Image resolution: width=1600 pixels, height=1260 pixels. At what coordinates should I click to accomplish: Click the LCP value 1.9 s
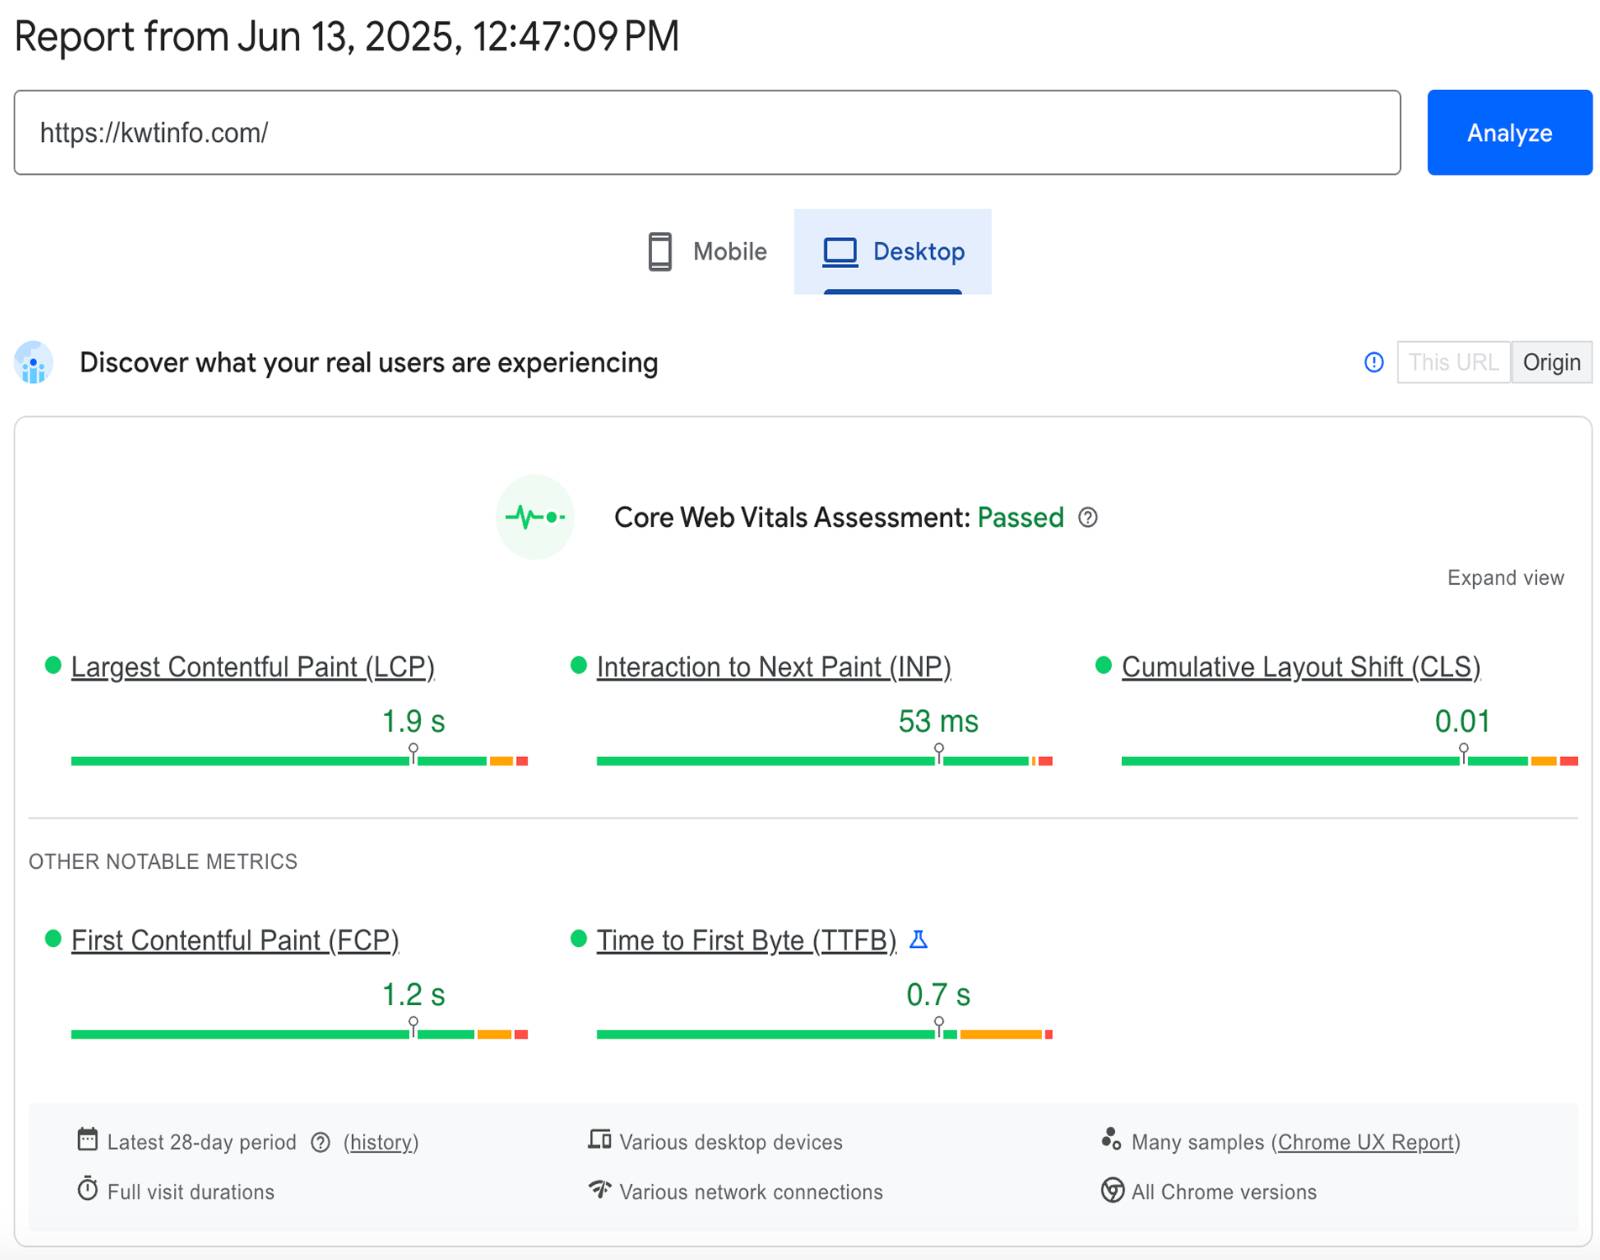pyautogui.click(x=414, y=721)
